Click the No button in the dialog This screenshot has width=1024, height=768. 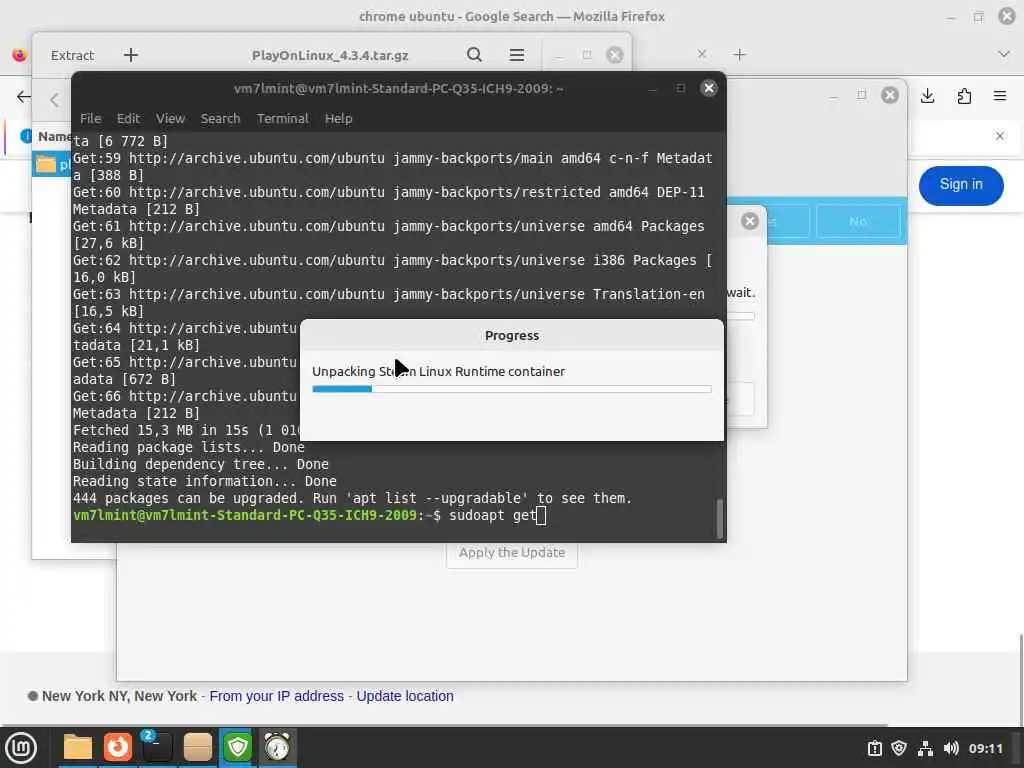[x=858, y=221]
